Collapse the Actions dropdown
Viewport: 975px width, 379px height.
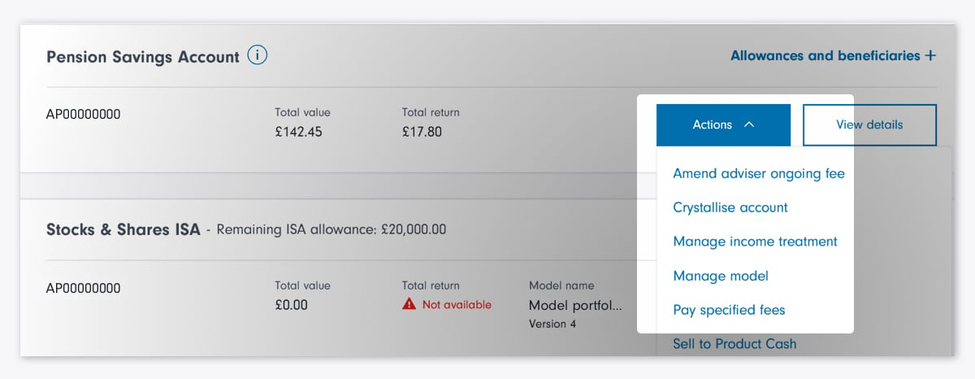723,125
